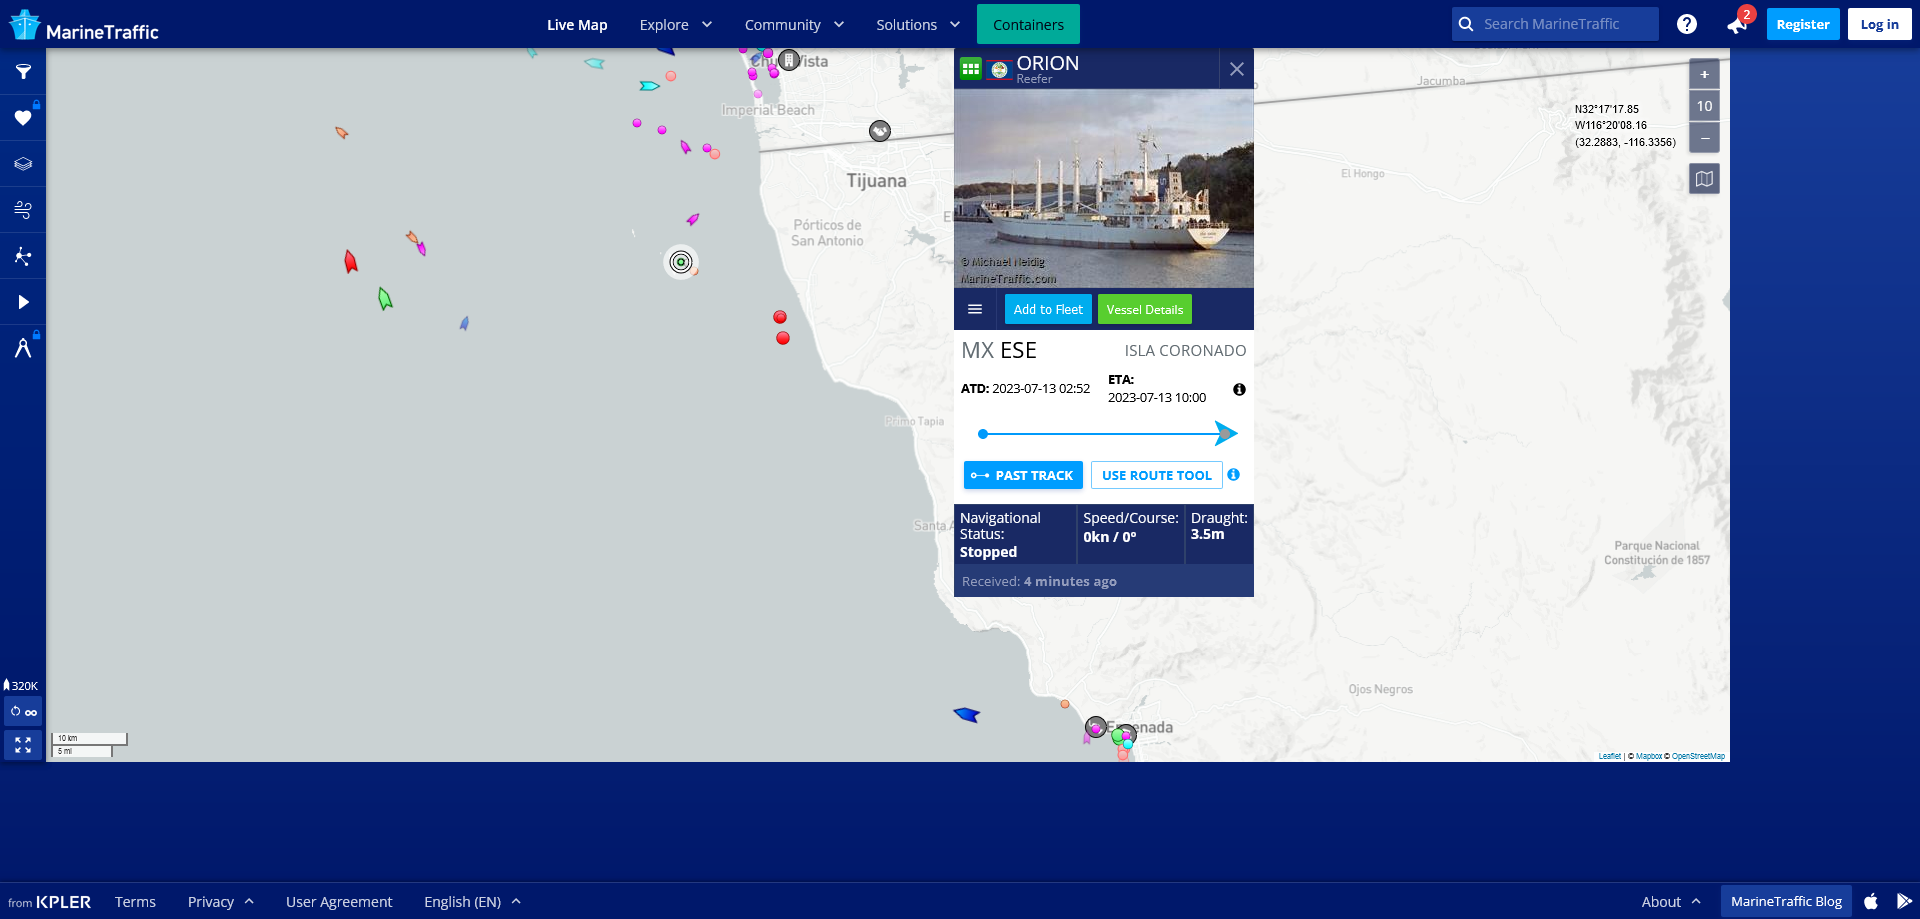The image size is (1920, 919).
Task: Open the vessel filter funnel icon
Action: (23, 72)
